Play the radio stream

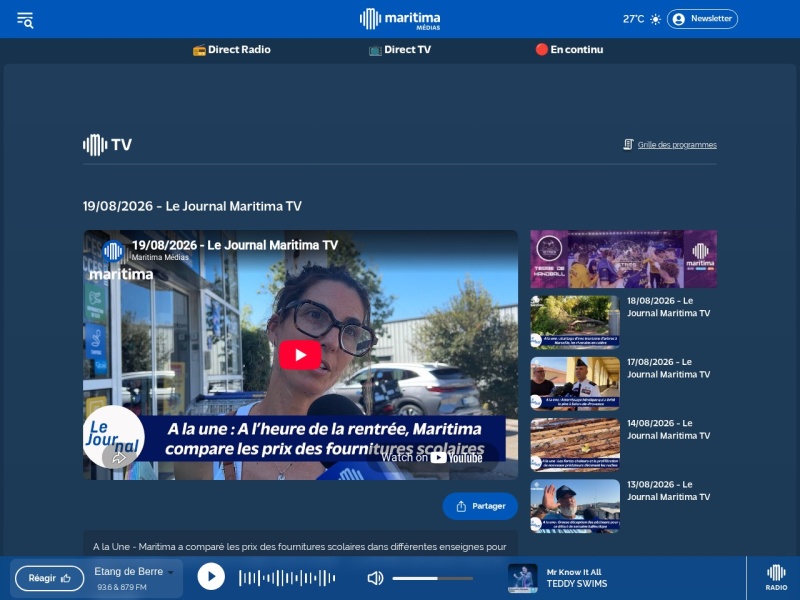211,577
